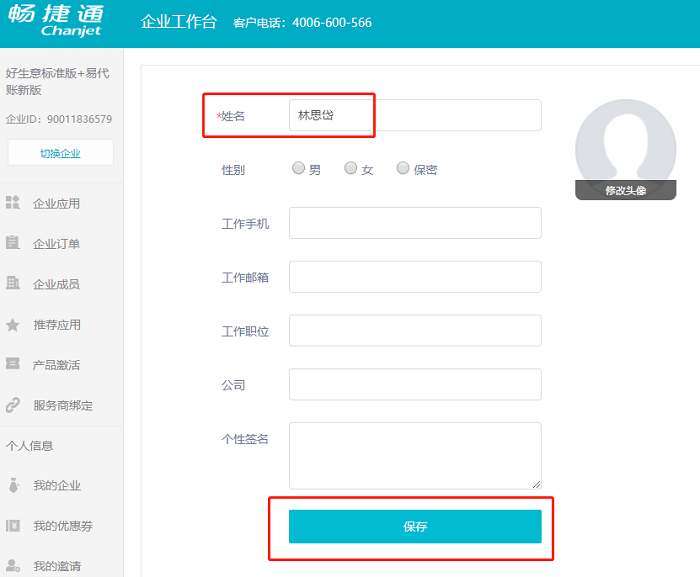Click the 企业订单 clipboard icon

pyautogui.click(x=12, y=243)
